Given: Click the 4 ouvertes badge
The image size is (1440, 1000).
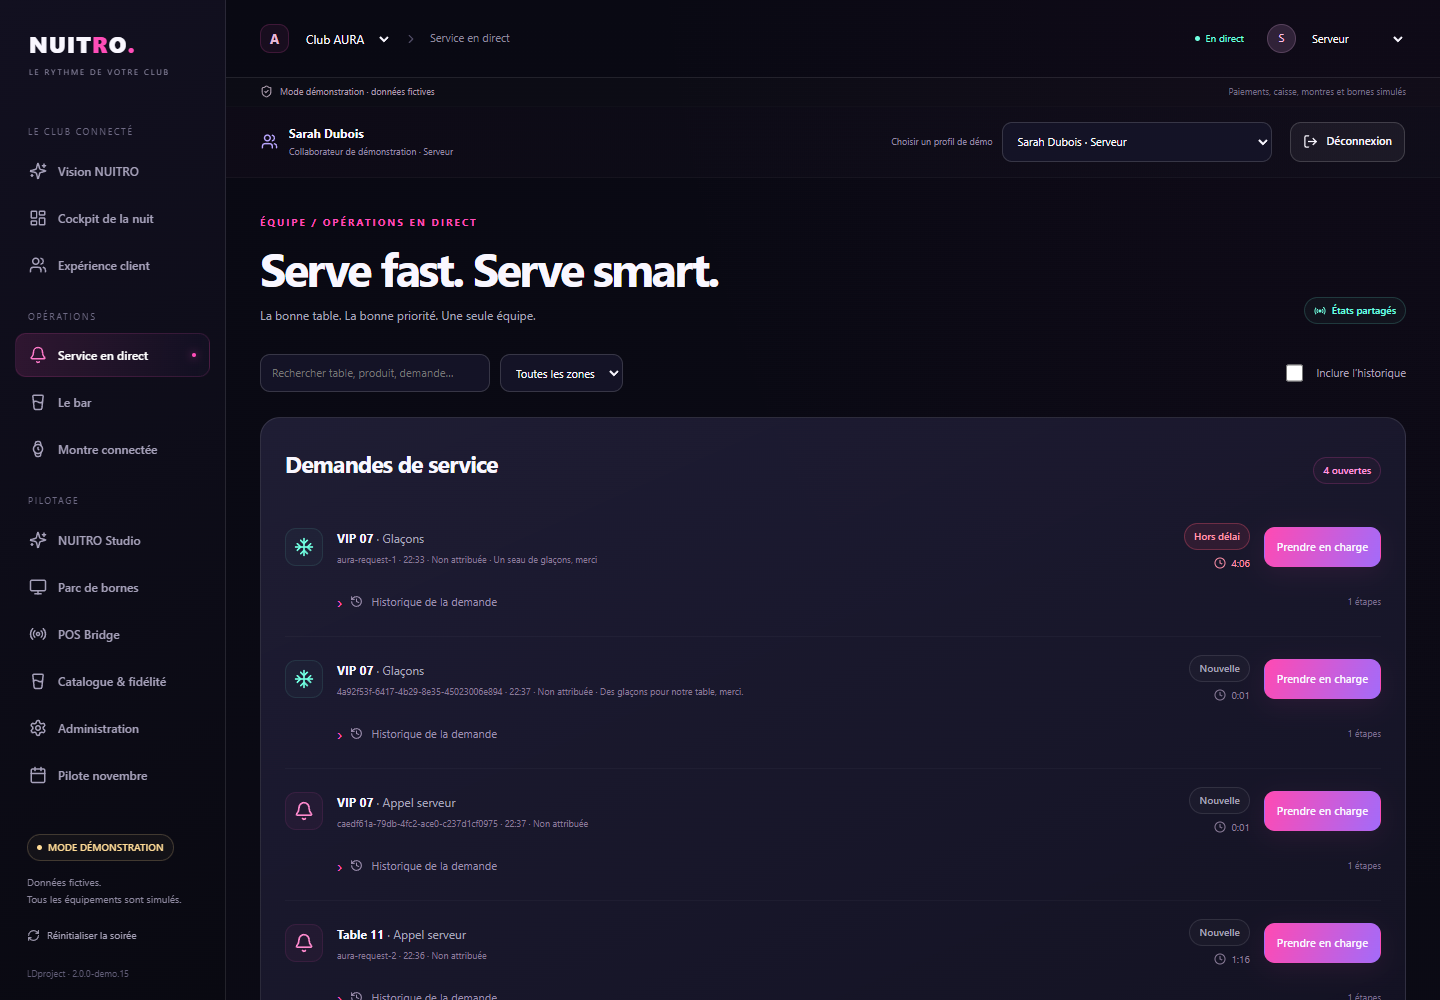Looking at the screenshot, I should coord(1347,471).
